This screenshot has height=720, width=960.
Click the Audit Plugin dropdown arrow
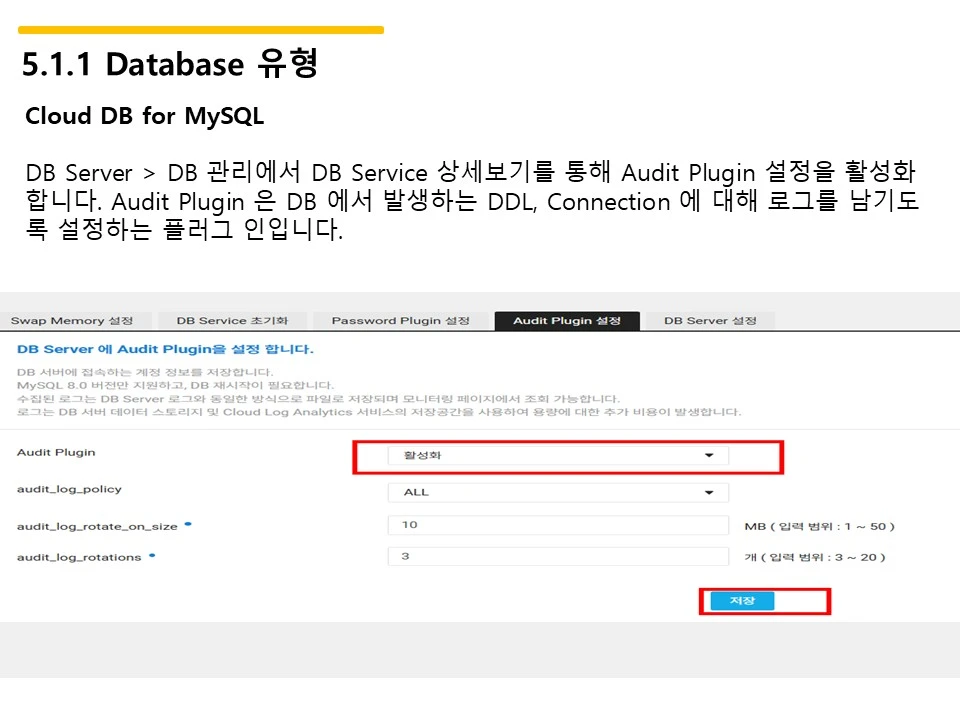pos(709,456)
